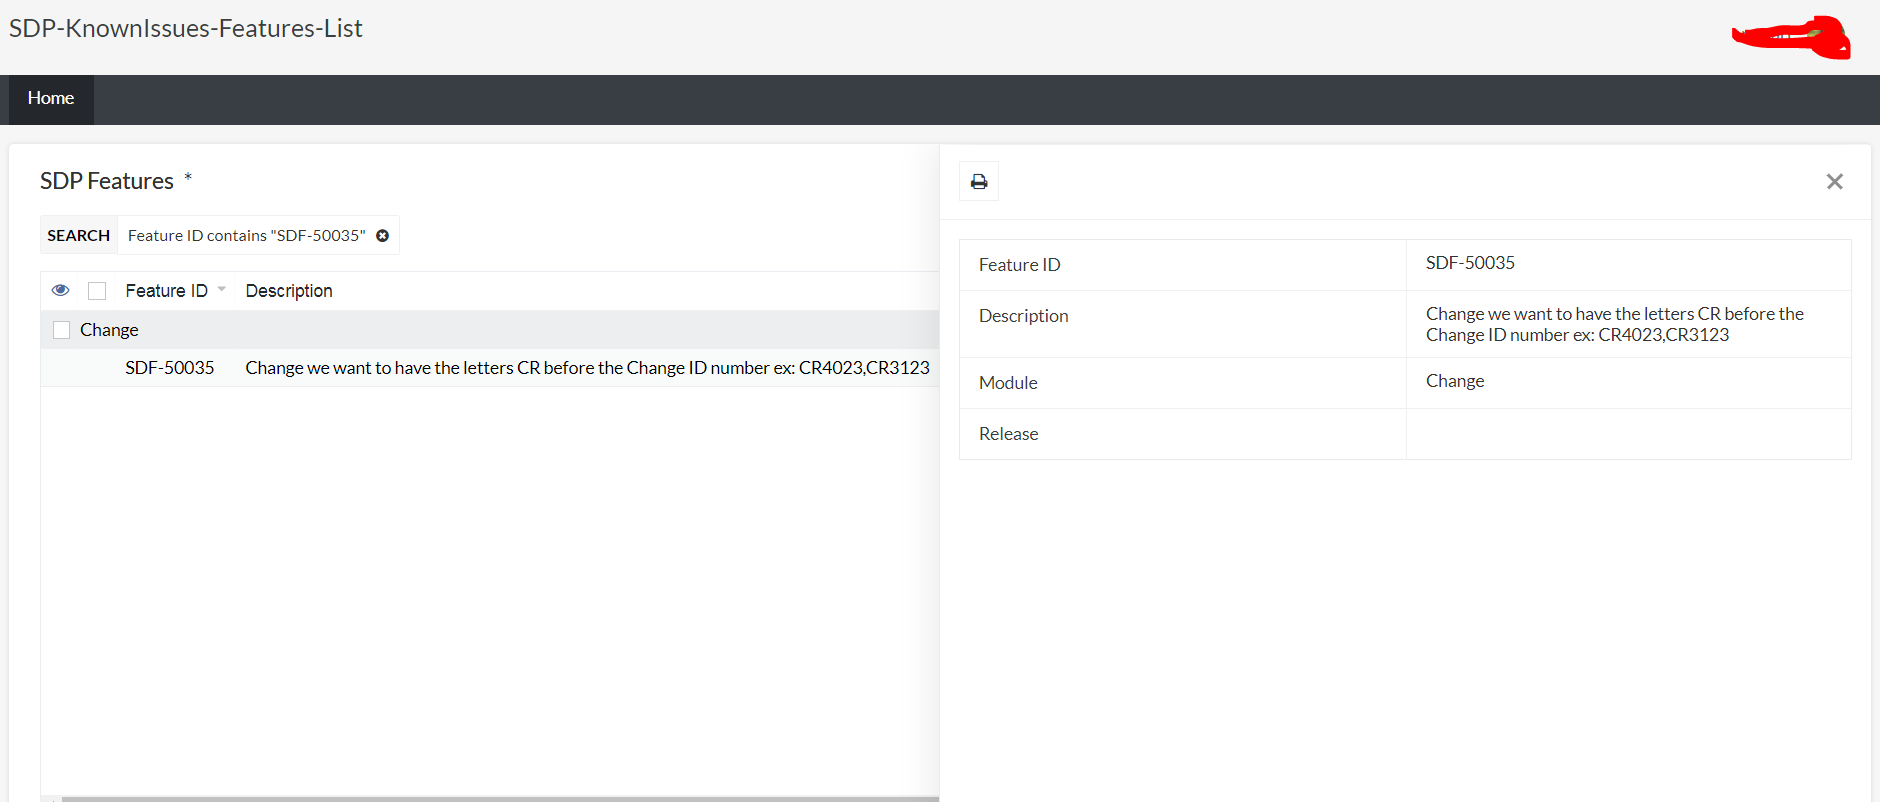Click the Module field label
The width and height of the screenshot is (1880, 802).
[1008, 383]
